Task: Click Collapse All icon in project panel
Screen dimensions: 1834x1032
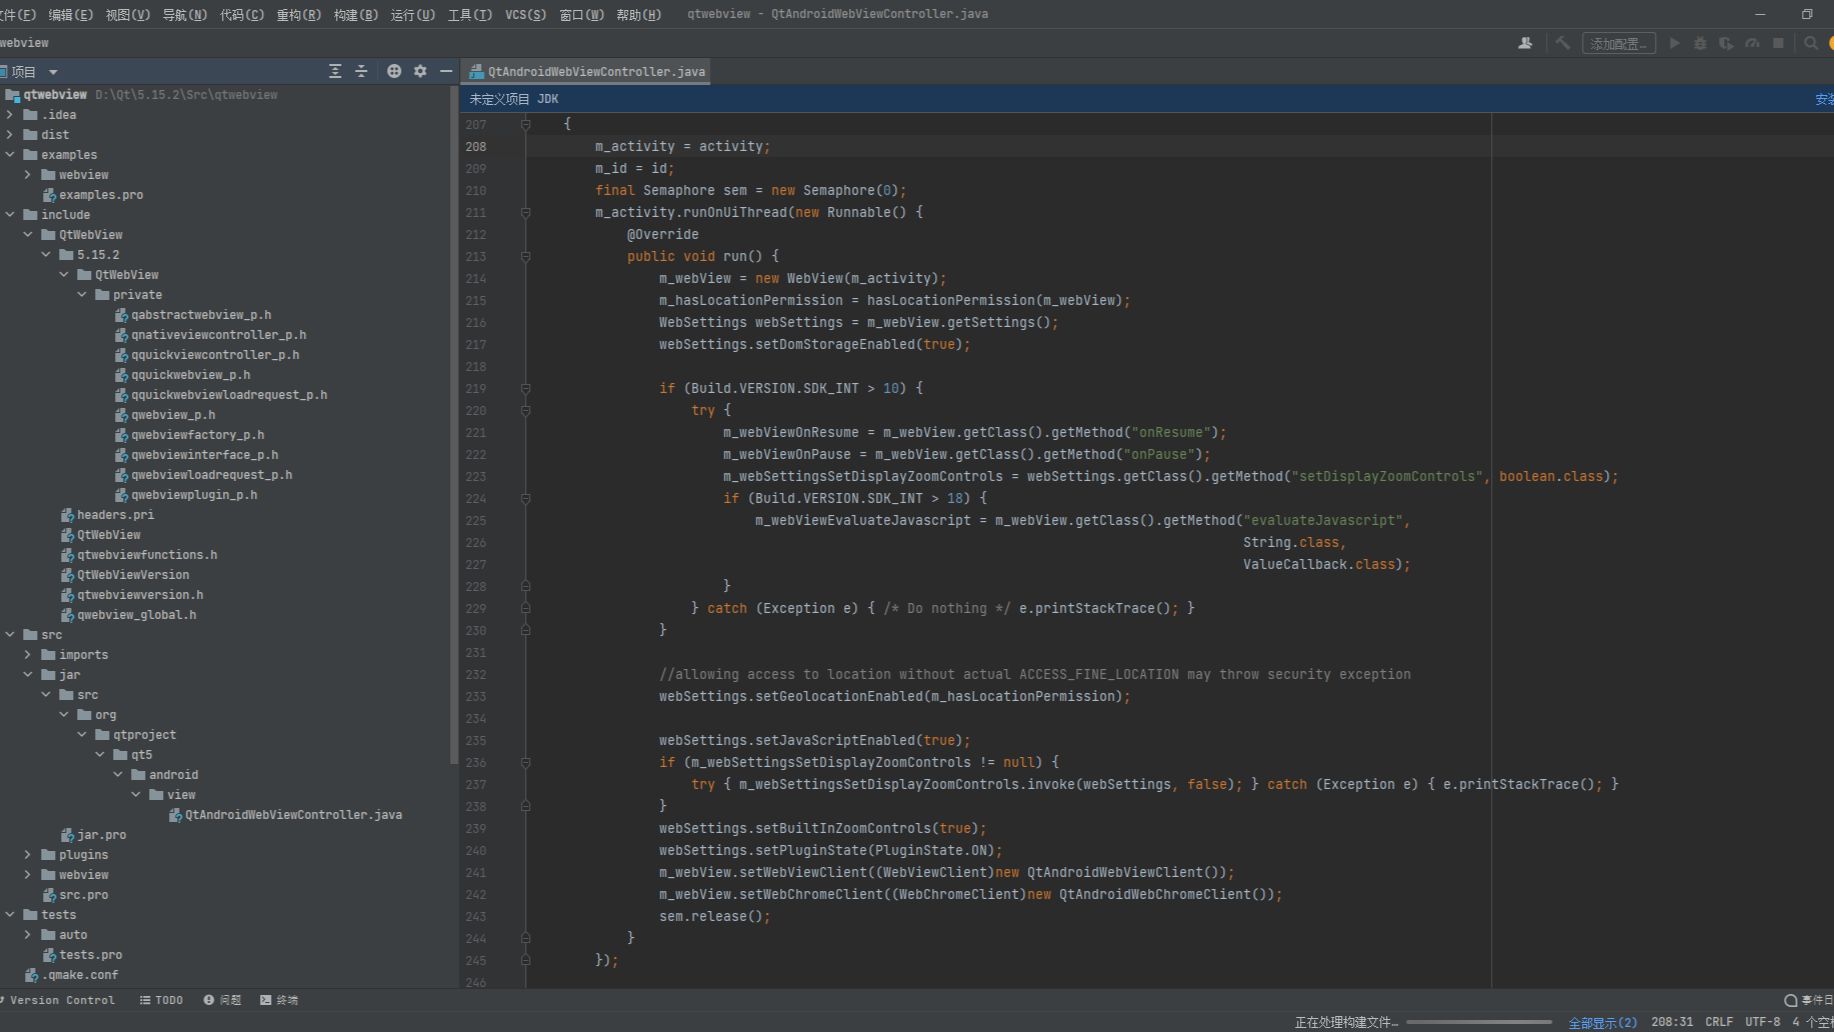Action: 361,71
